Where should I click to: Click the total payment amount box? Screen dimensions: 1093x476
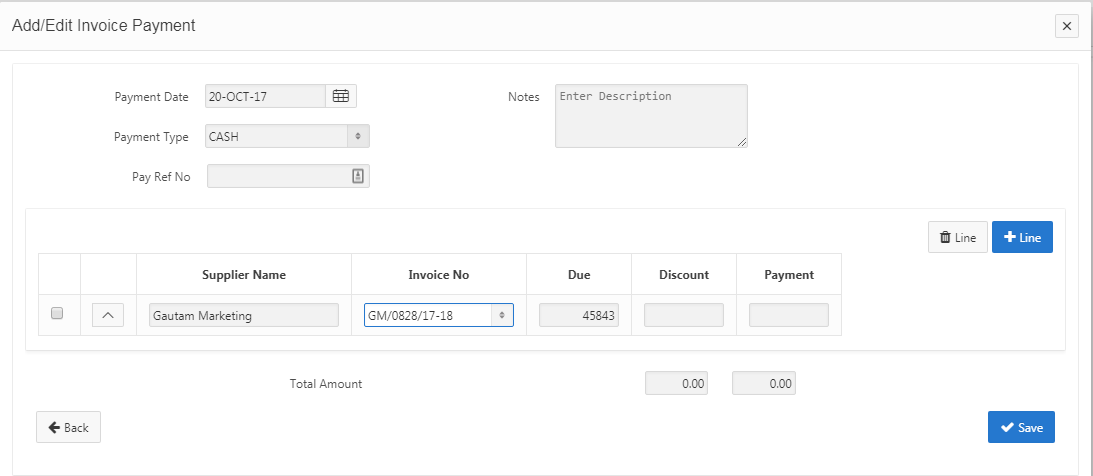(x=764, y=383)
